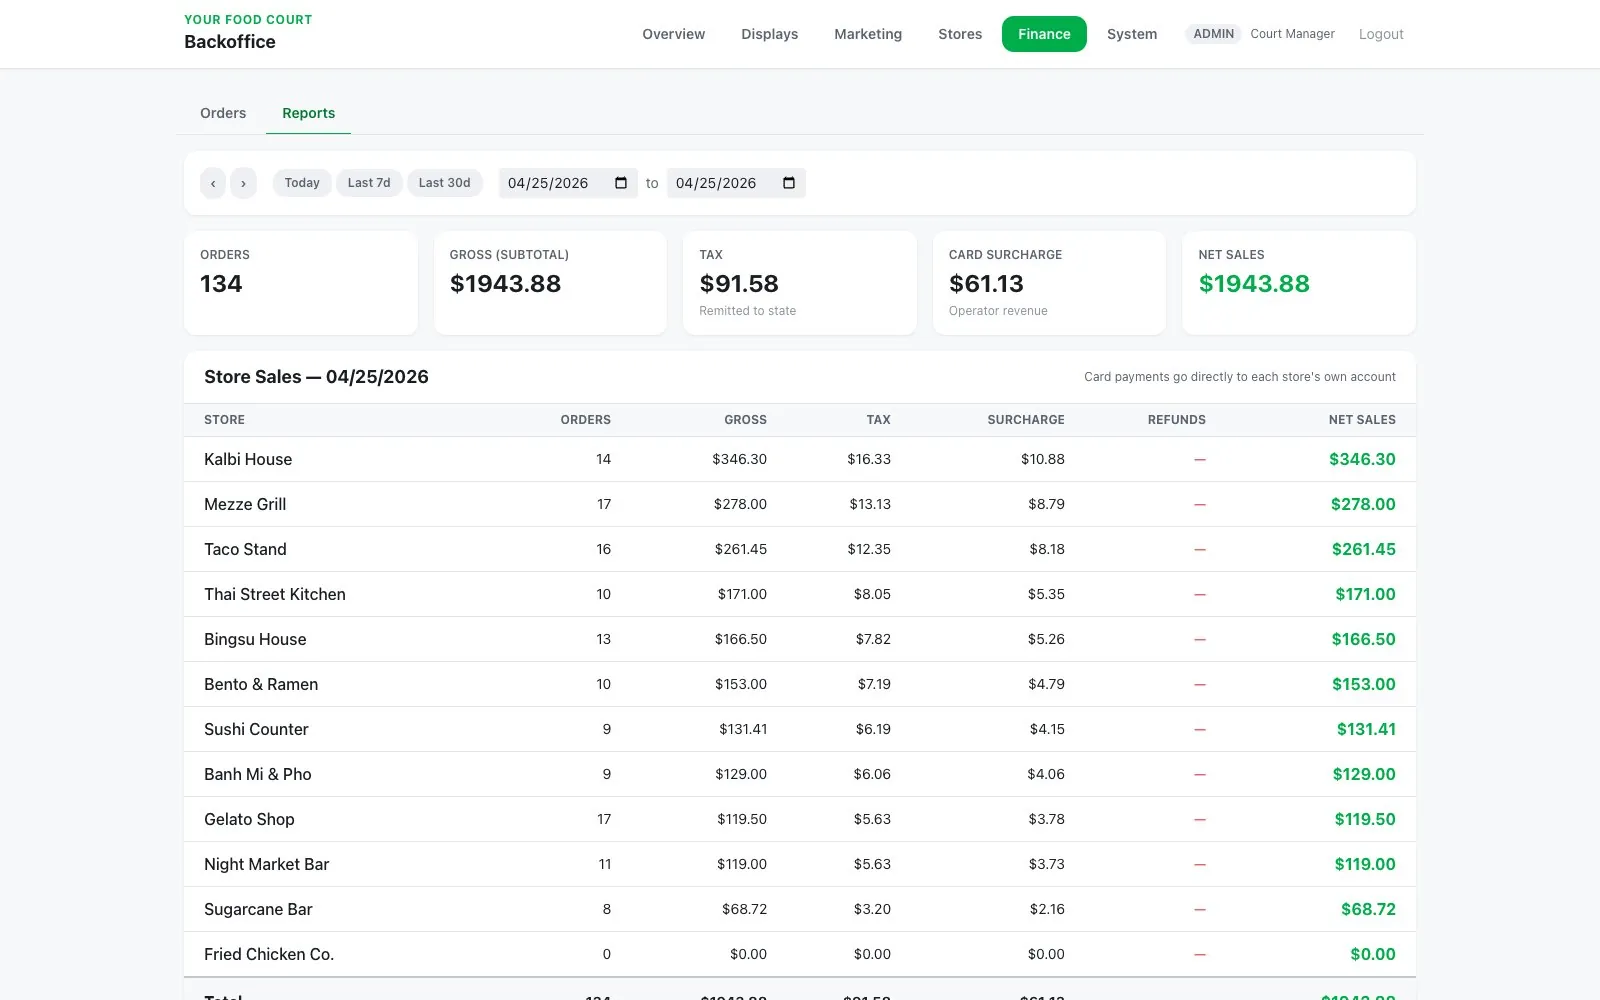Click the end date input field

pyautogui.click(x=736, y=183)
